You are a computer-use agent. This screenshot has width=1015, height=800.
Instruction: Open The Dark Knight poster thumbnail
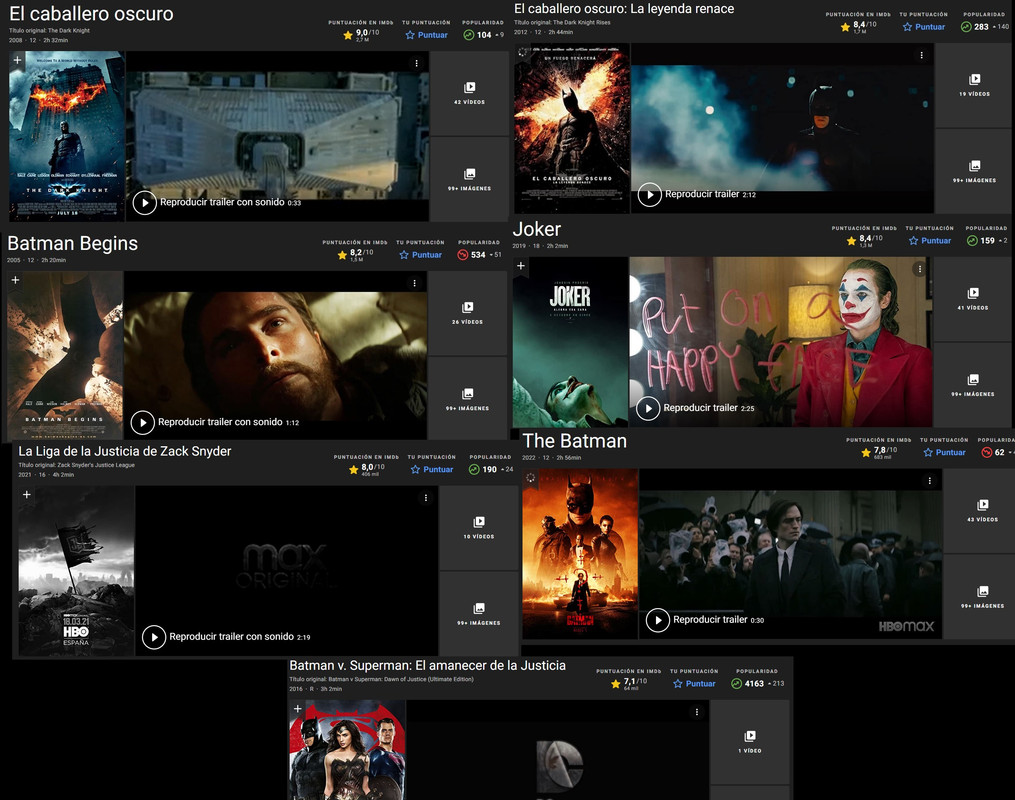(67, 137)
